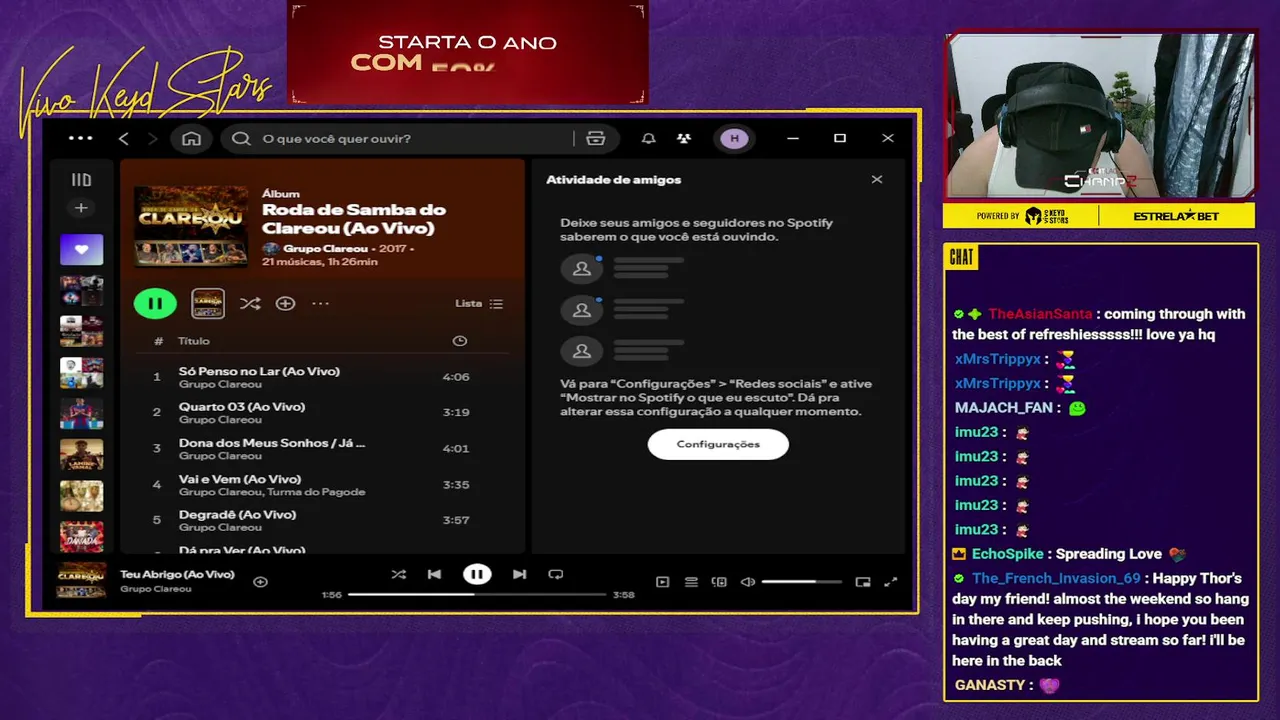This screenshot has width=1280, height=720.
Task: Pause the album with the green button
Action: pos(155,303)
